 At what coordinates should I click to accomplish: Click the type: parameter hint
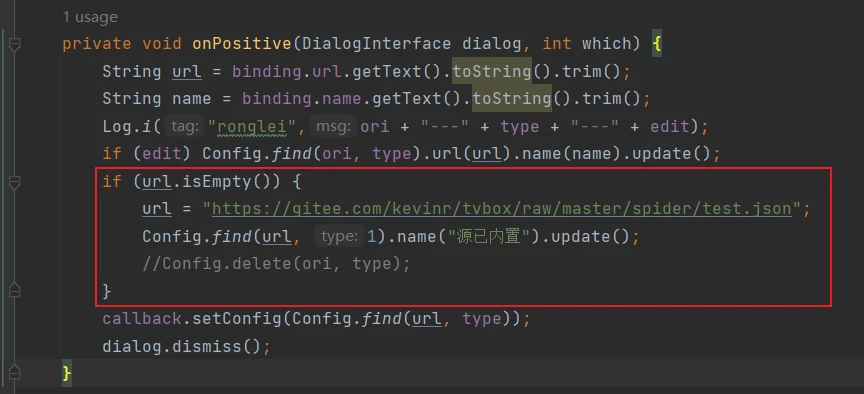[338, 237]
